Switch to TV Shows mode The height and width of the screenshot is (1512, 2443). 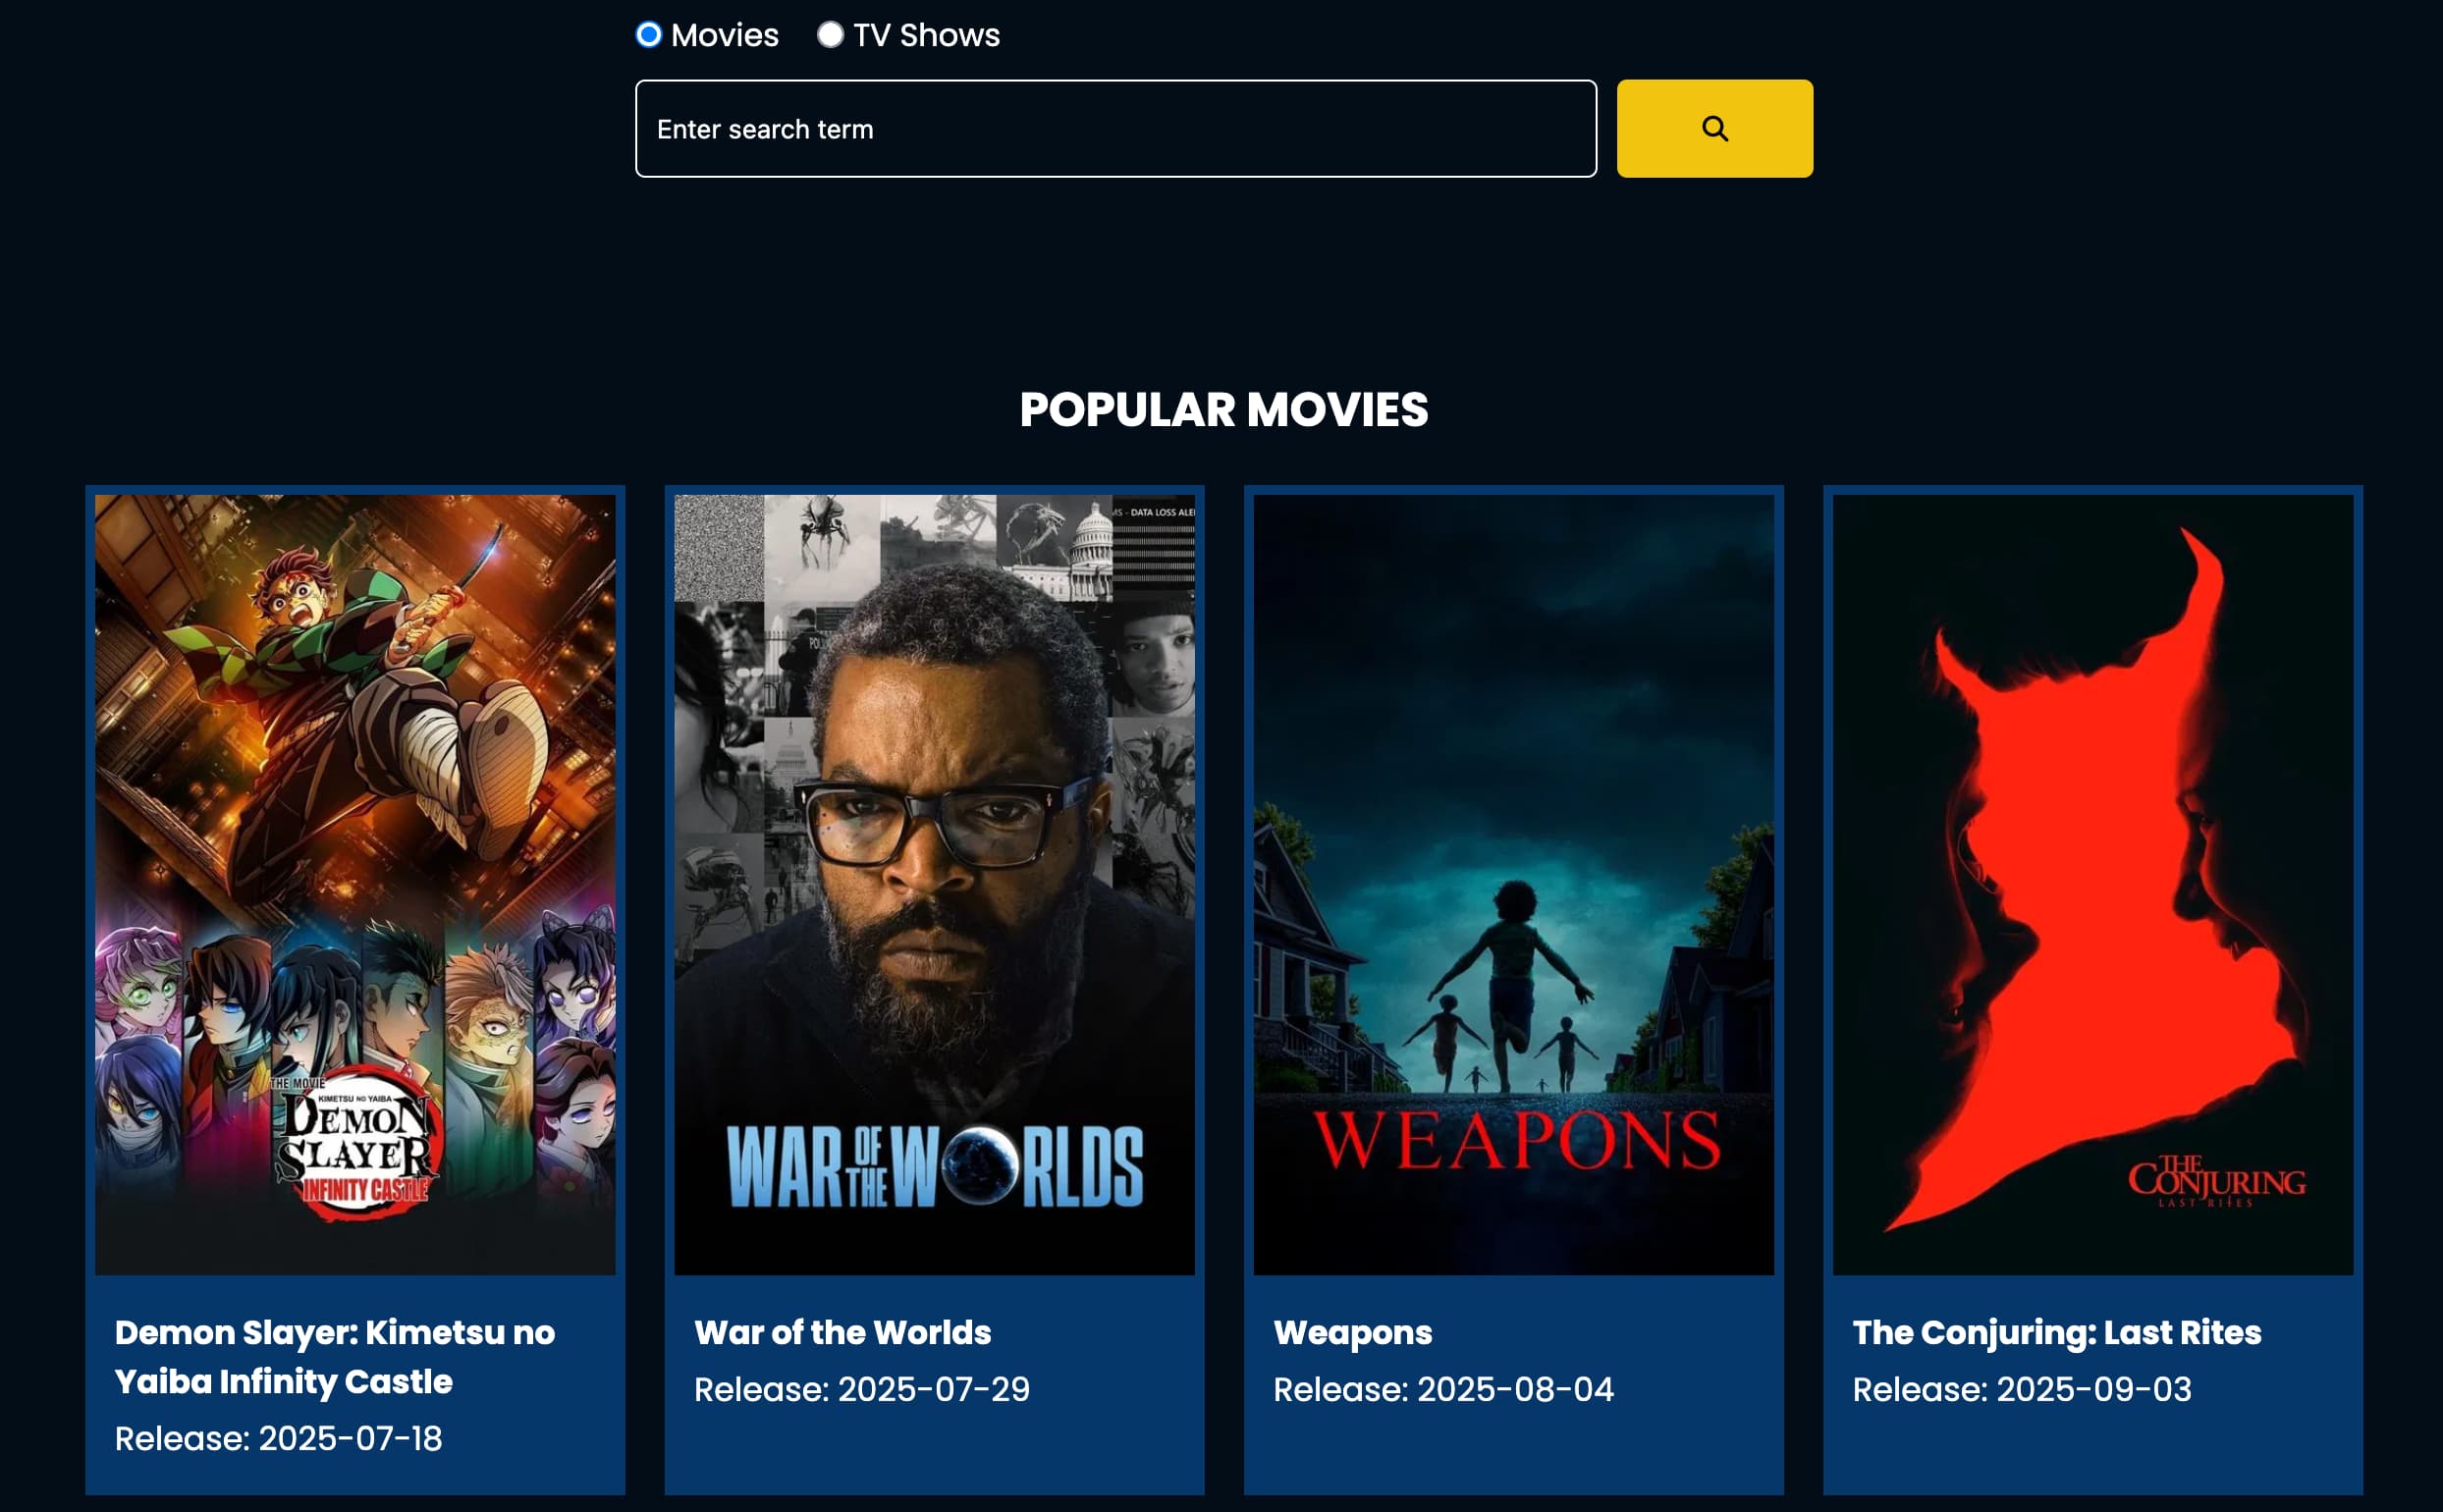829,34
